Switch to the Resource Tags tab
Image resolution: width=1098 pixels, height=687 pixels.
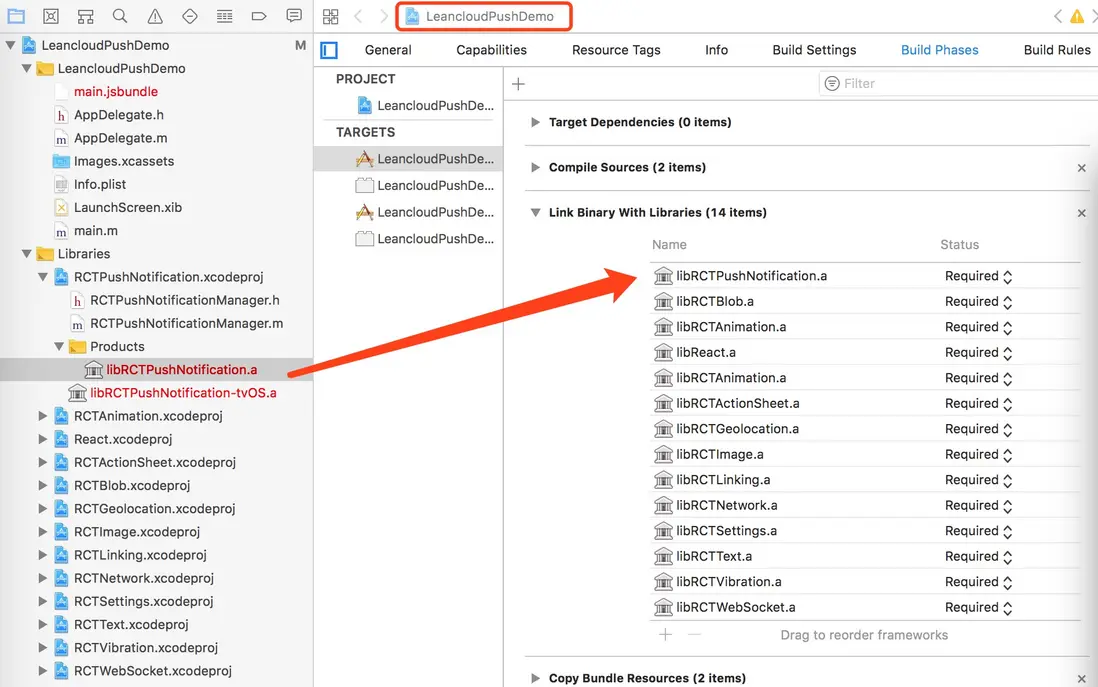coord(616,50)
